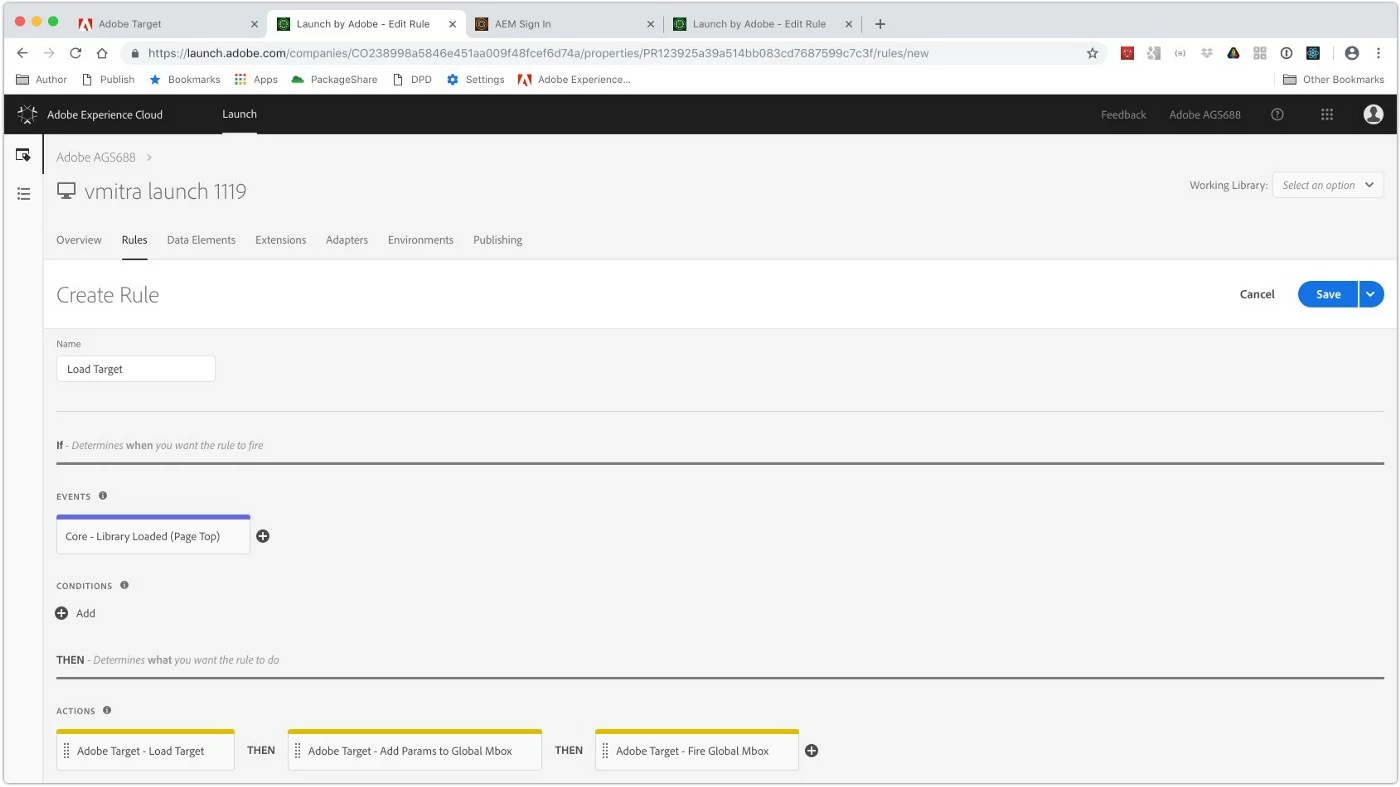
Task: Click the sidebar list icon
Action: 23,193
